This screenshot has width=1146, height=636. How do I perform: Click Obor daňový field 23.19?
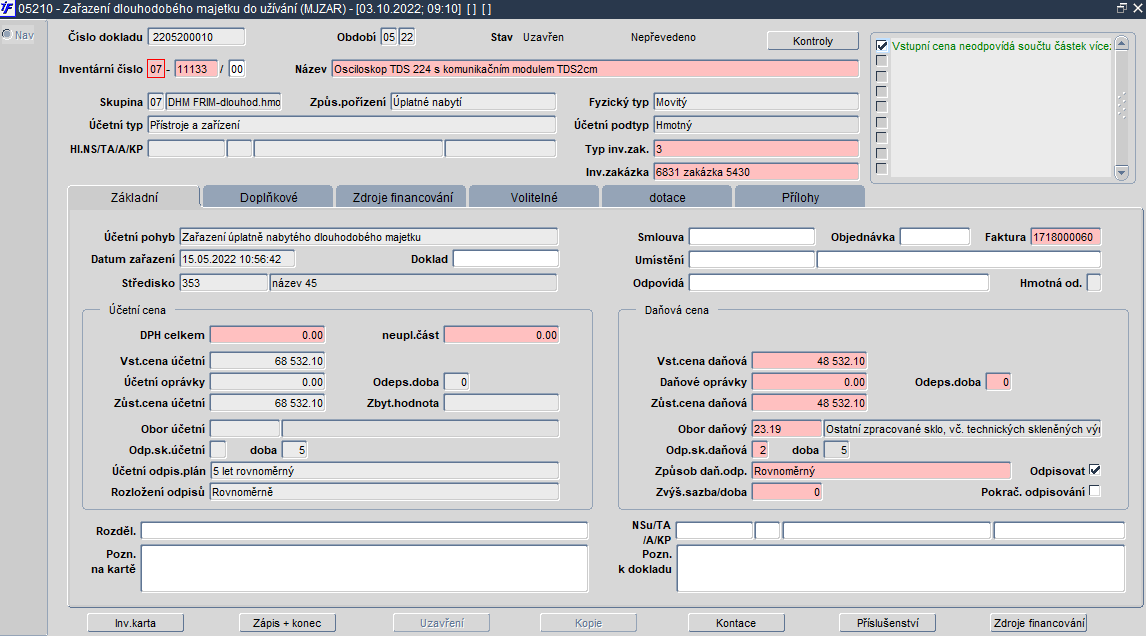click(x=786, y=429)
